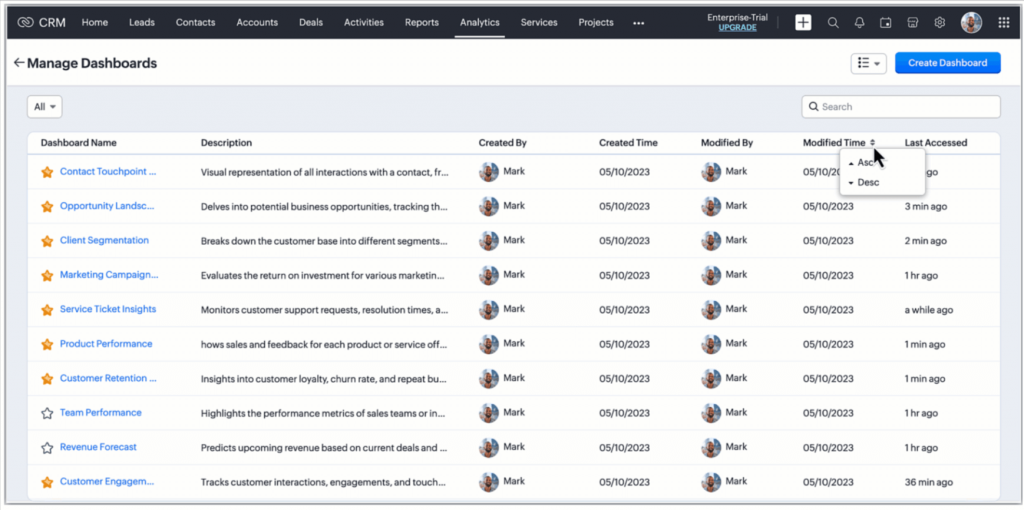Click the Last Accessed column header
This screenshot has width=1024, height=510.
click(936, 142)
